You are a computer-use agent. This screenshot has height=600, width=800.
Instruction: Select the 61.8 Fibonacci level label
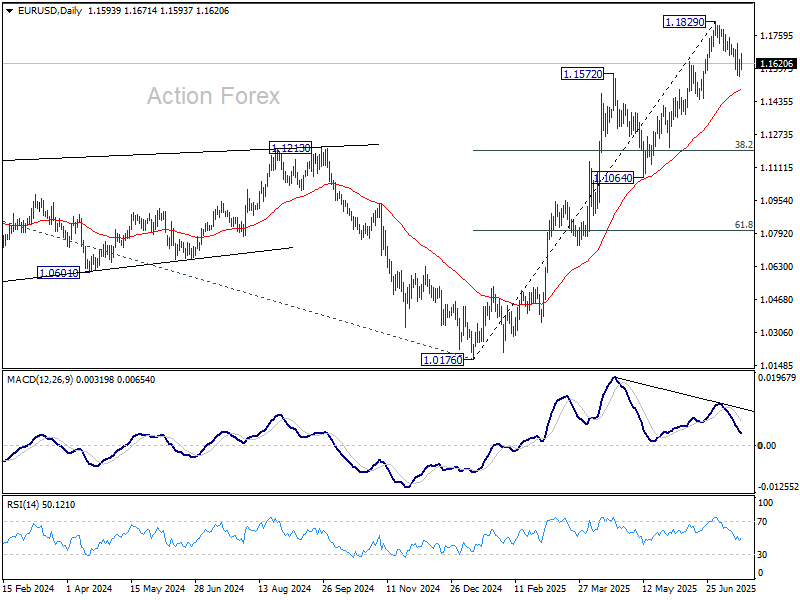[x=743, y=225]
